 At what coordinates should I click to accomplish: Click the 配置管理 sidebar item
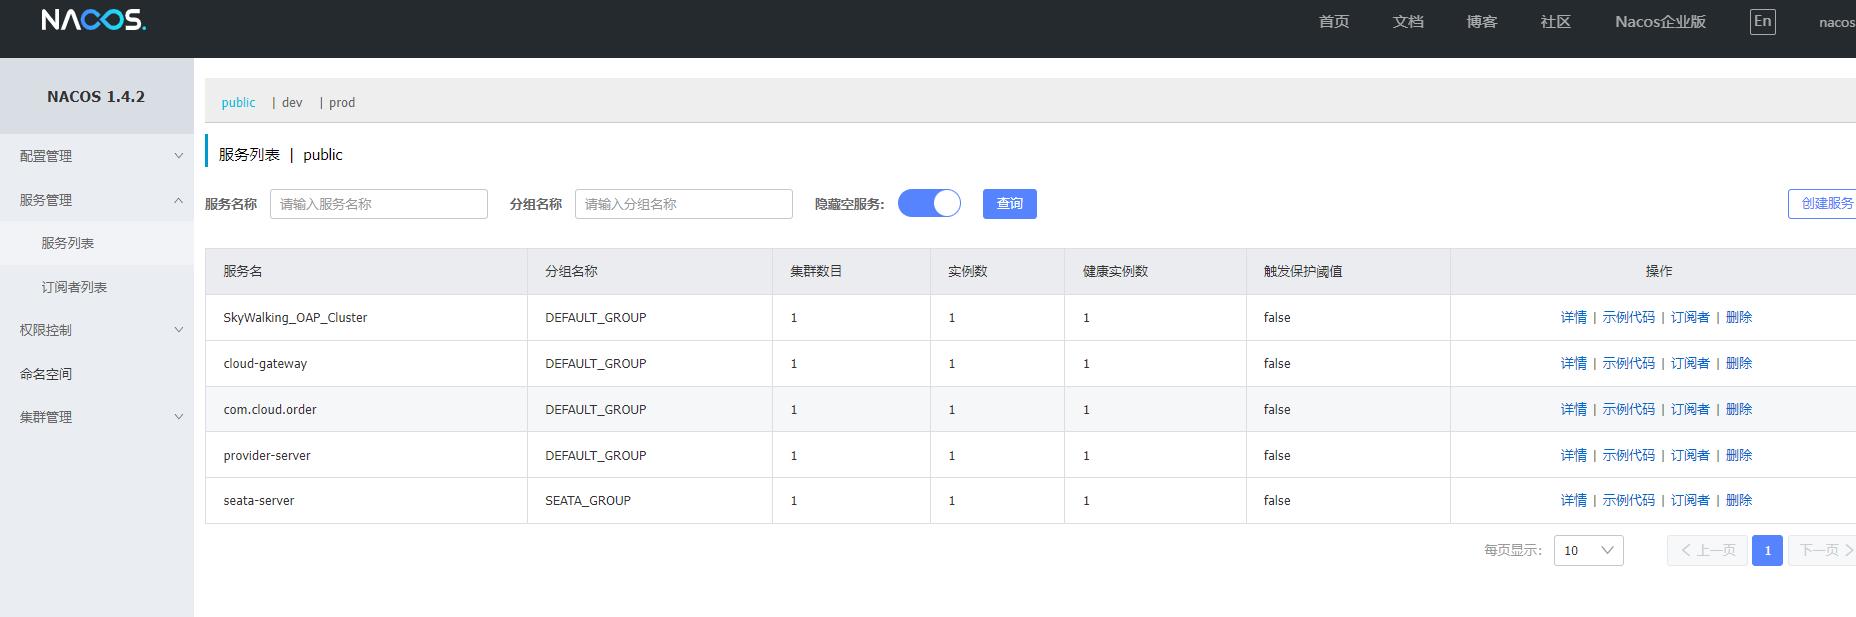point(96,156)
